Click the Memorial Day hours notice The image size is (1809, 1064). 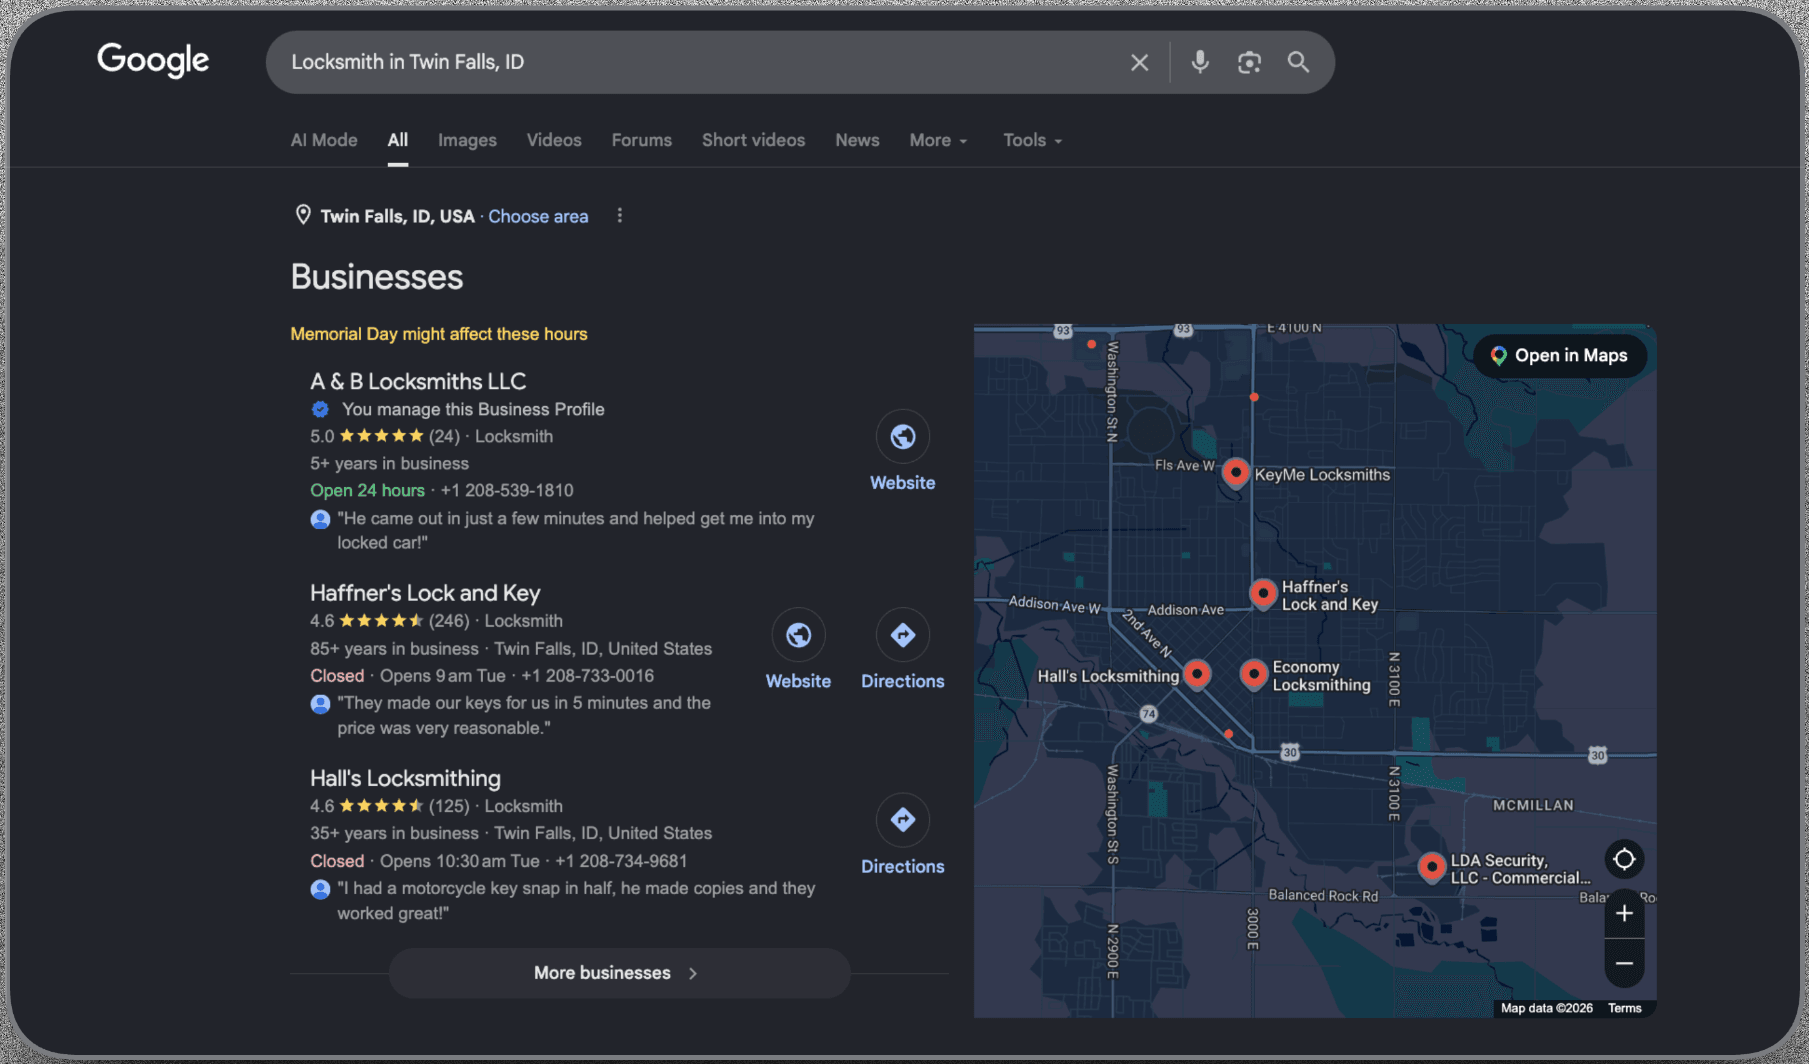[x=439, y=334]
